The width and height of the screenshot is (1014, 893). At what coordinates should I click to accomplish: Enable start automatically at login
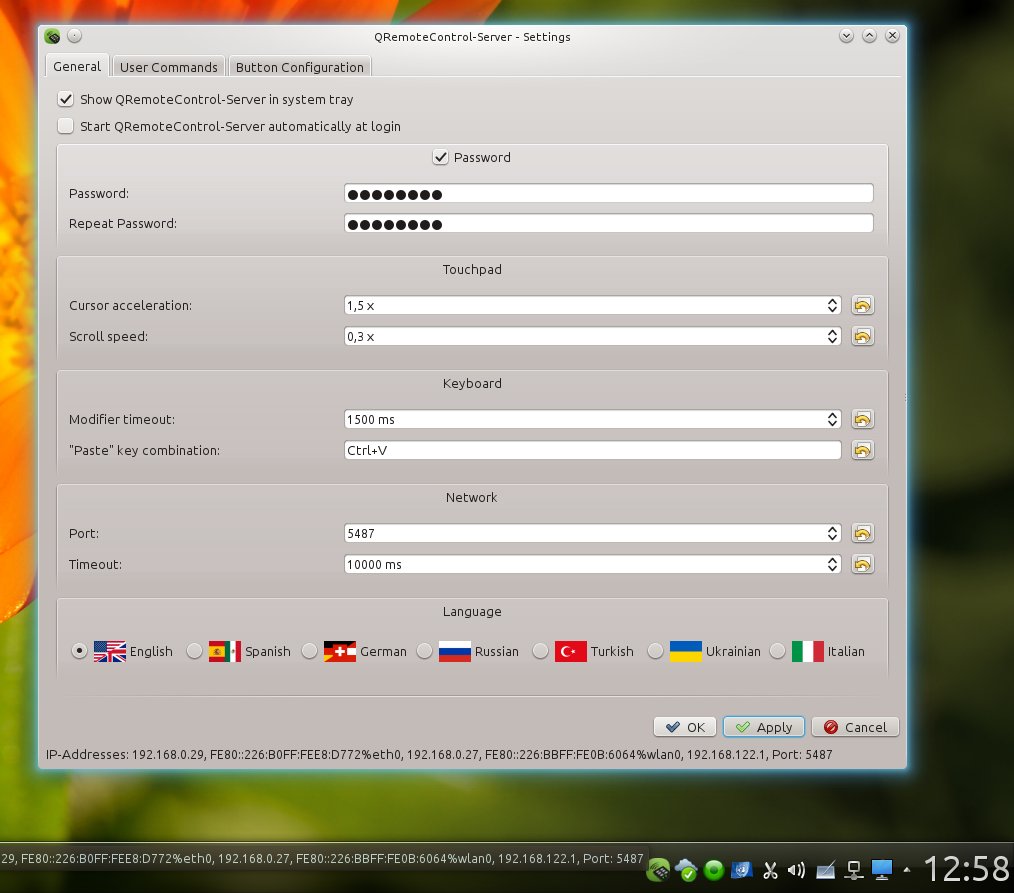tap(65, 126)
